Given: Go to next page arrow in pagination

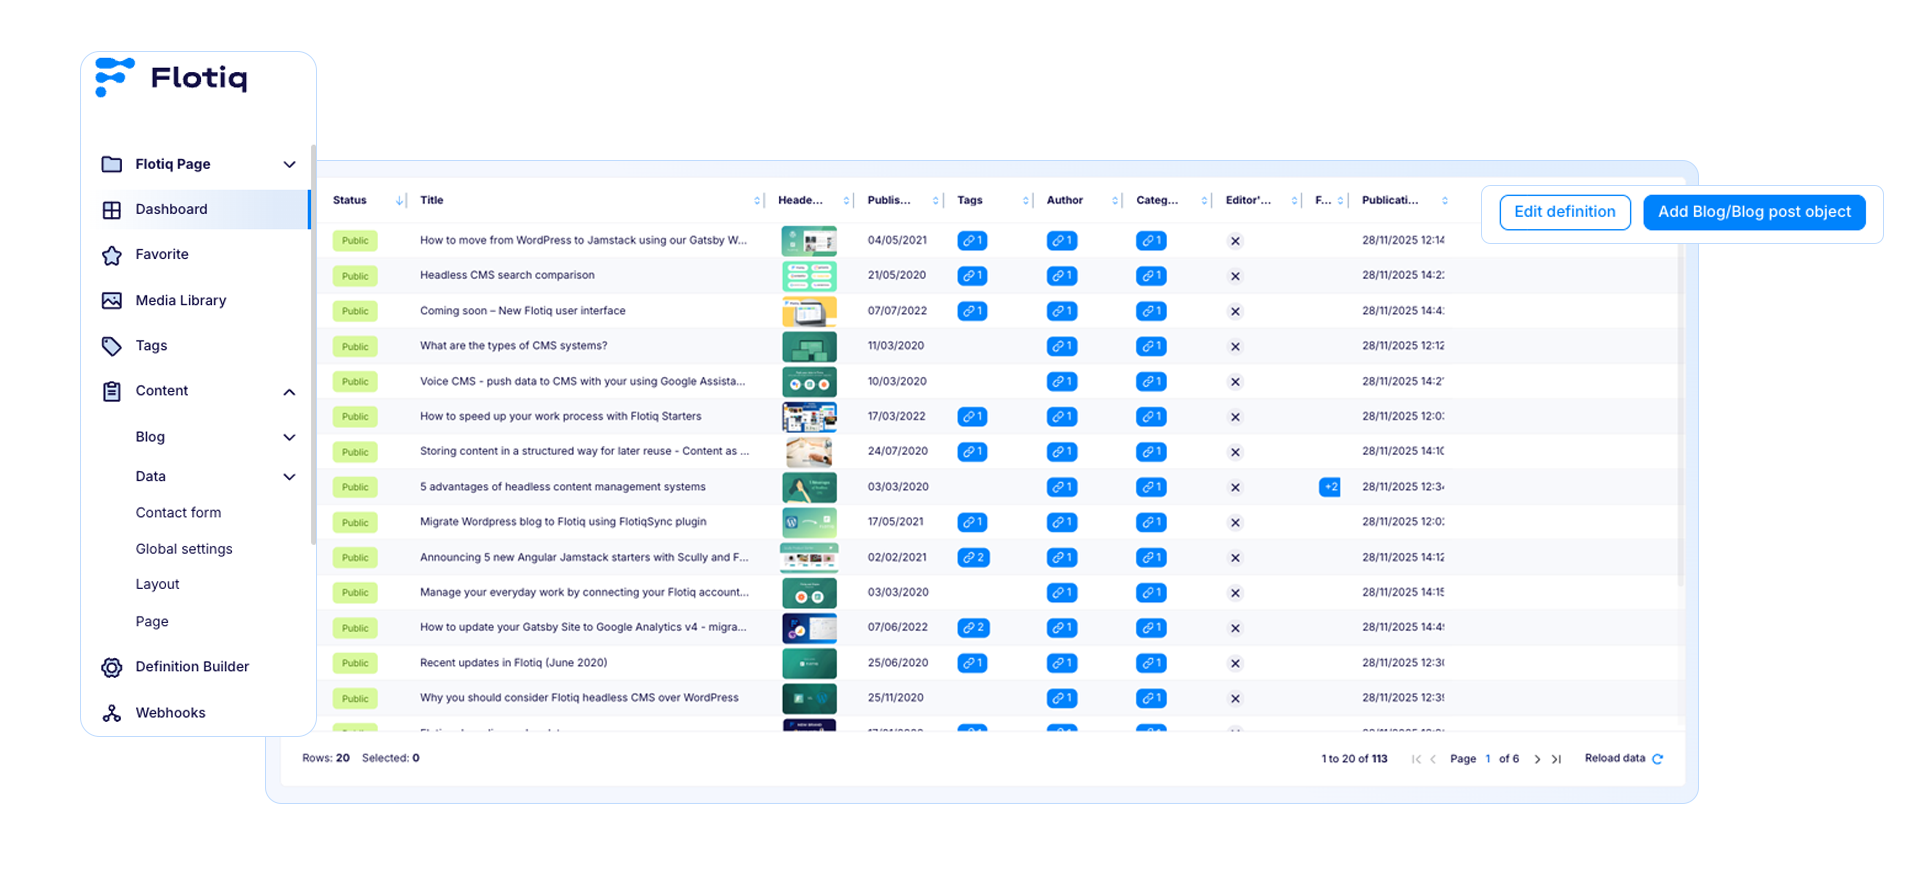Looking at the screenshot, I should [1537, 759].
